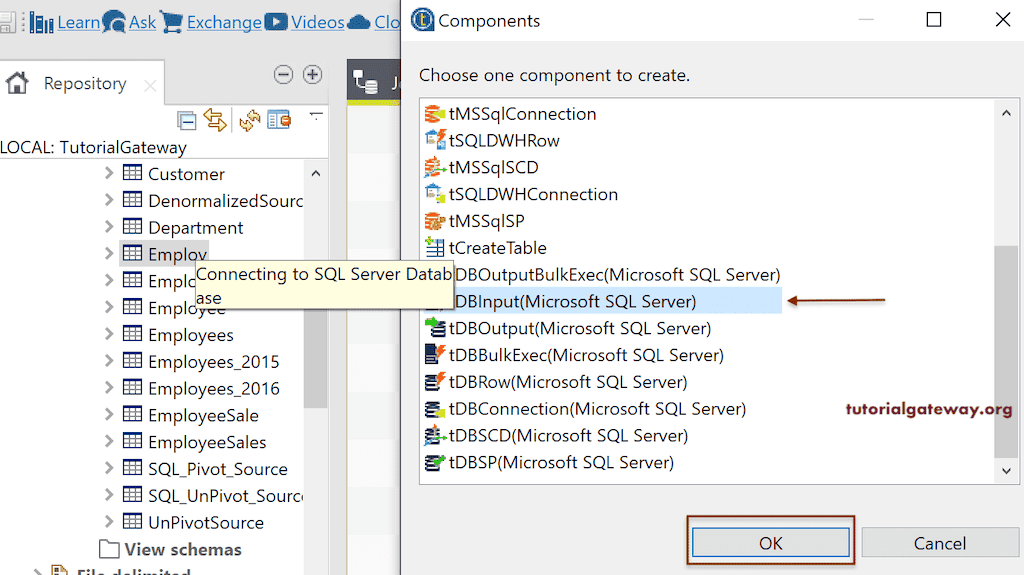Expand the Customer table node

[x=108, y=173]
